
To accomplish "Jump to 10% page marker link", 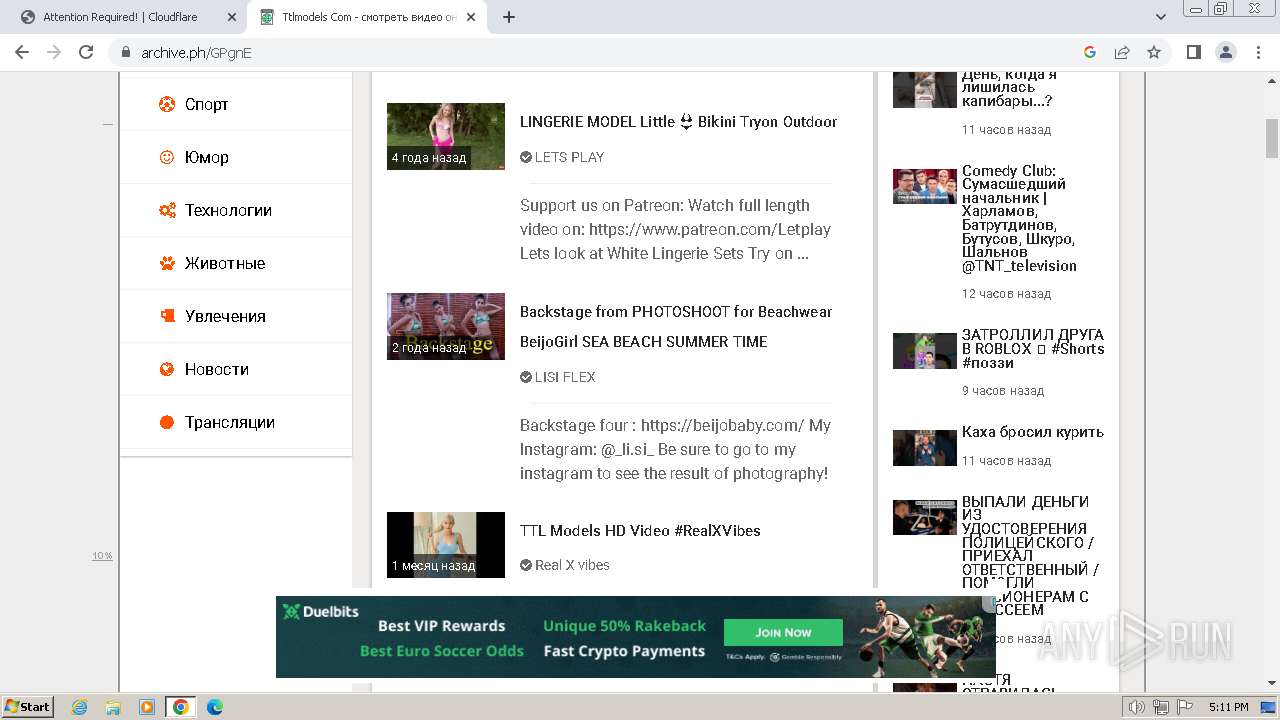I will coord(102,556).
